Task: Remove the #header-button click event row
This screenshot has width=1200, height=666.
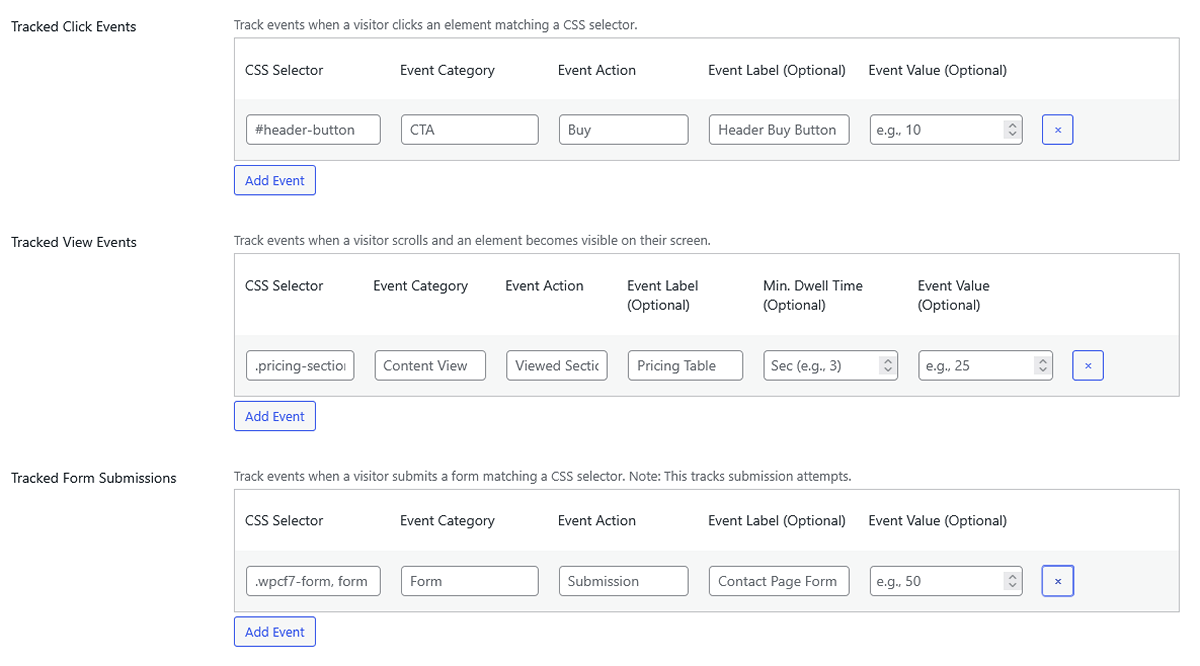Action: pos(1057,129)
